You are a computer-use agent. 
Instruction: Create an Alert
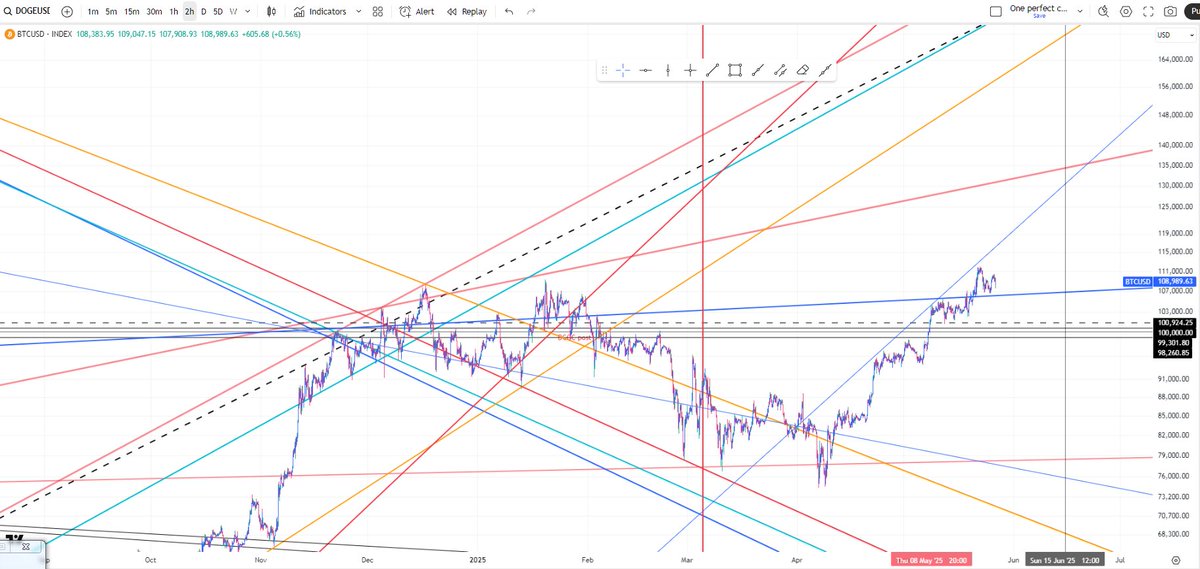tap(417, 11)
